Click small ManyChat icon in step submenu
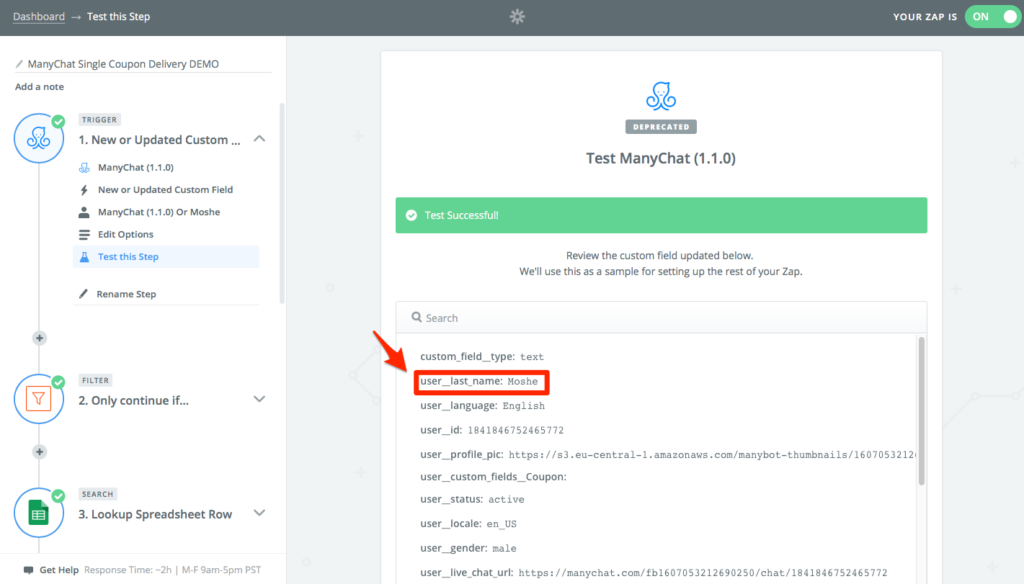The width and height of the screenshot is (1024, 584). 84,167
